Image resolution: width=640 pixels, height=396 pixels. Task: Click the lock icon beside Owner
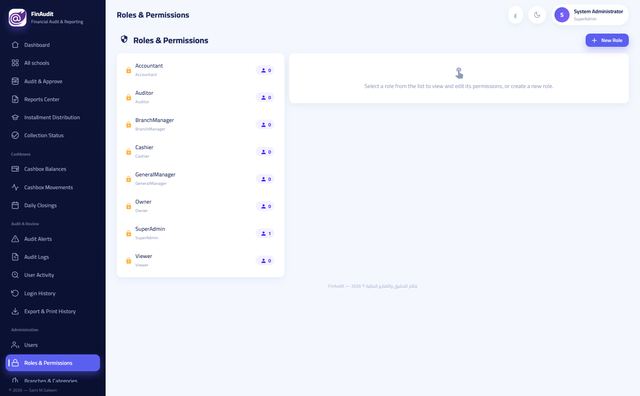(x=129, y=206)
